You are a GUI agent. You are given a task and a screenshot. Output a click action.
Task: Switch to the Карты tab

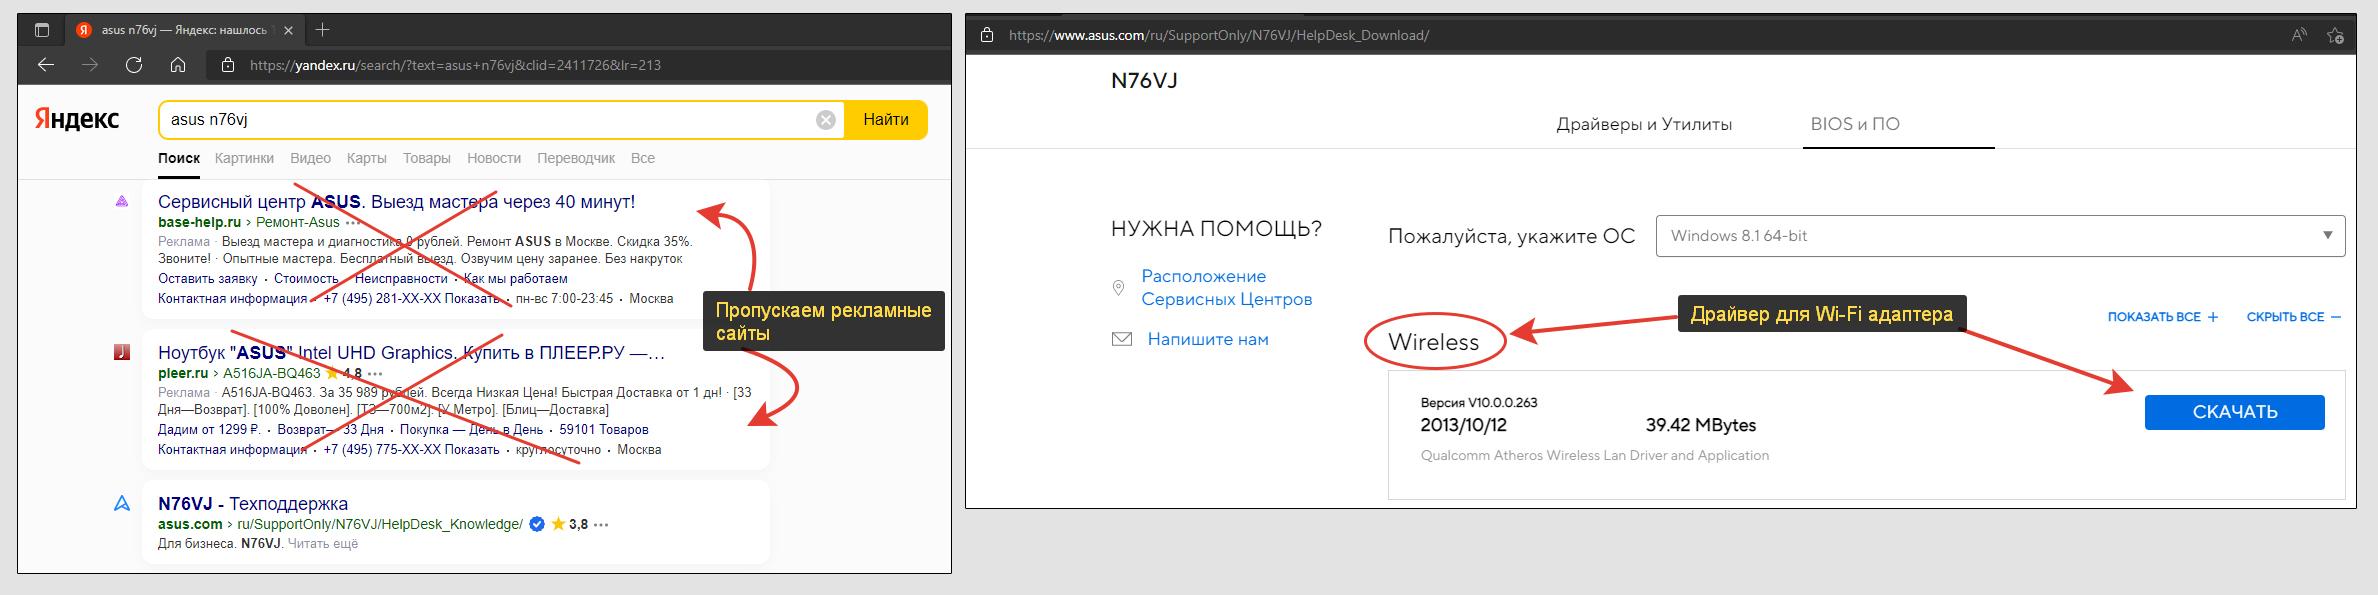(x=367, y=158)
